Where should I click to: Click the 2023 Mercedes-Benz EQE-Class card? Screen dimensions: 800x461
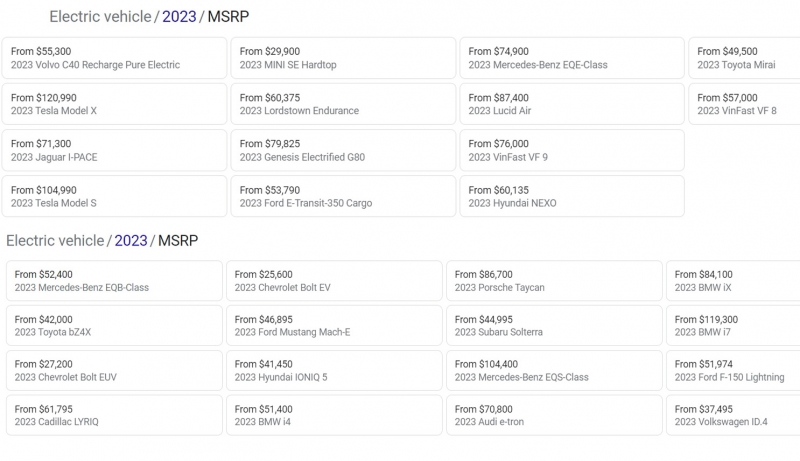(x=571, y=58)
